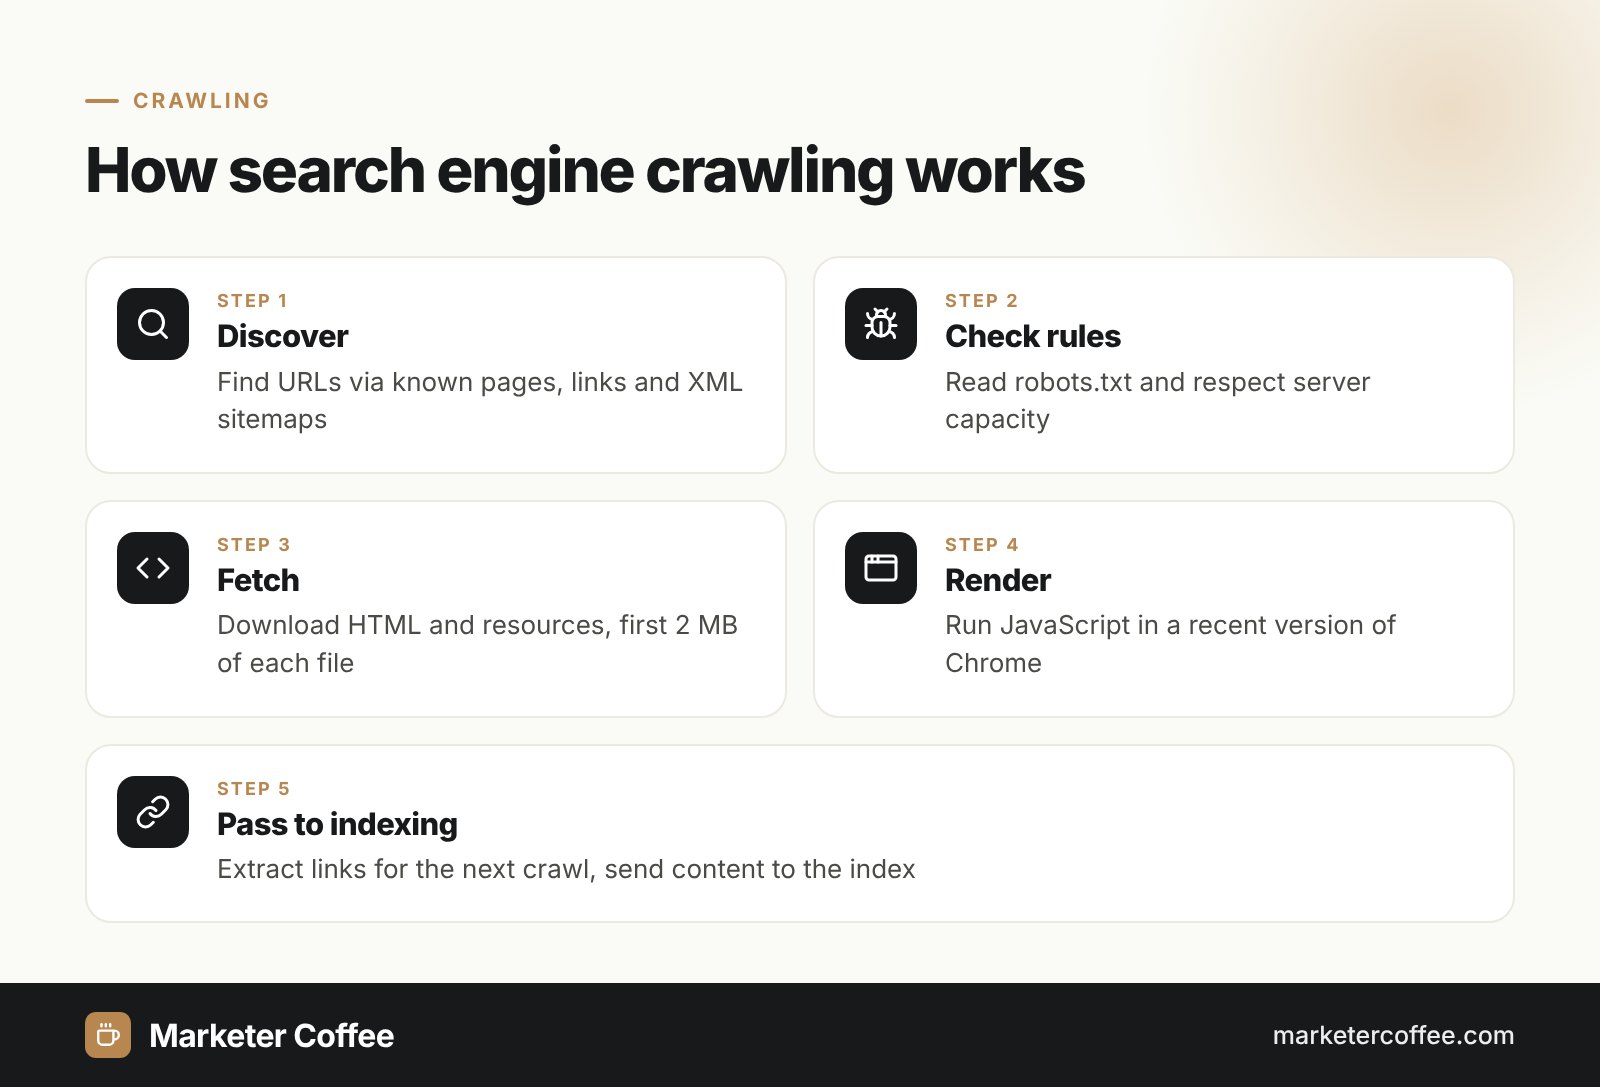This screenshot has width=1600, height=1088.
Task: Click the bug icon beside Check rules
Action: 881,324
